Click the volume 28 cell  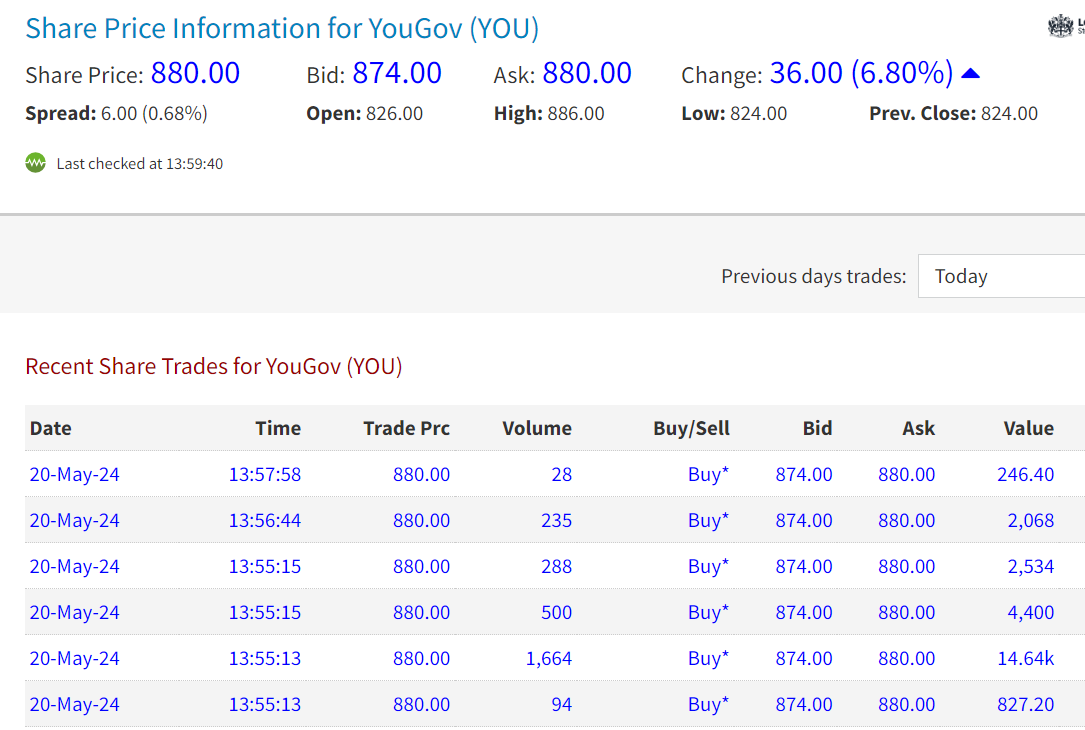[x=562, y=475]
